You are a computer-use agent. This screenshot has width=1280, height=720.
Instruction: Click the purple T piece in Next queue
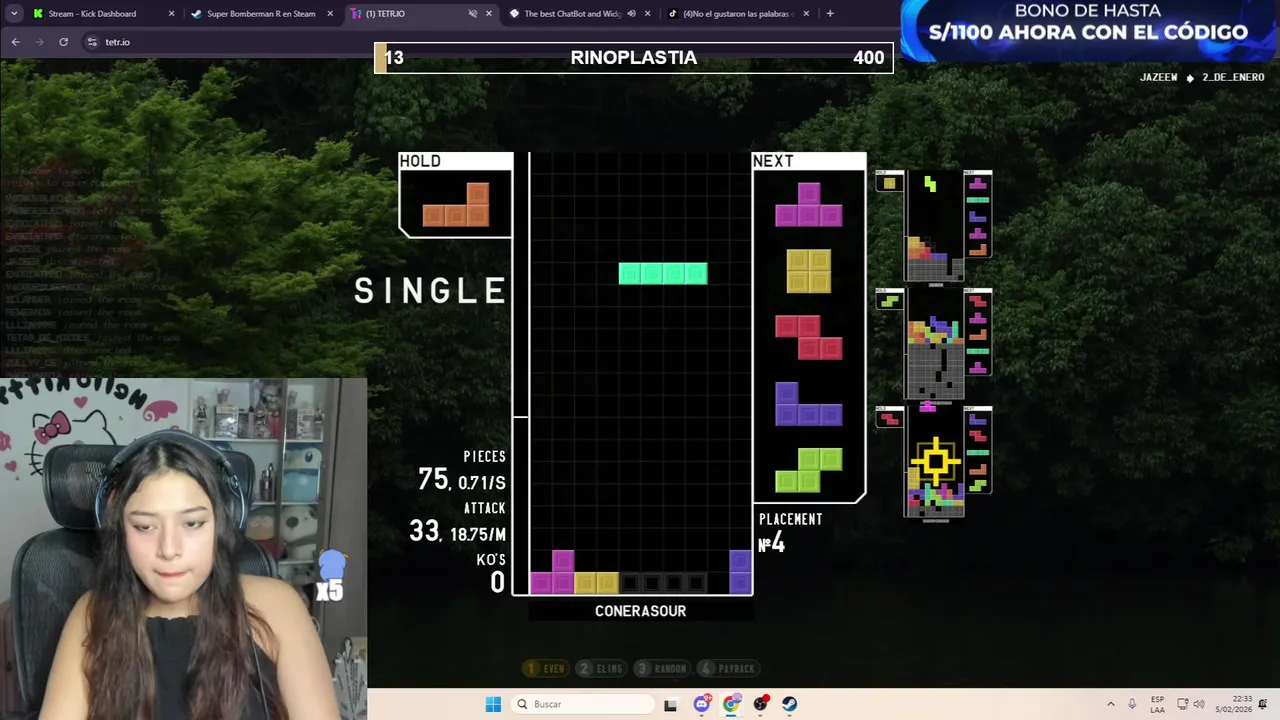coord(809,204)
